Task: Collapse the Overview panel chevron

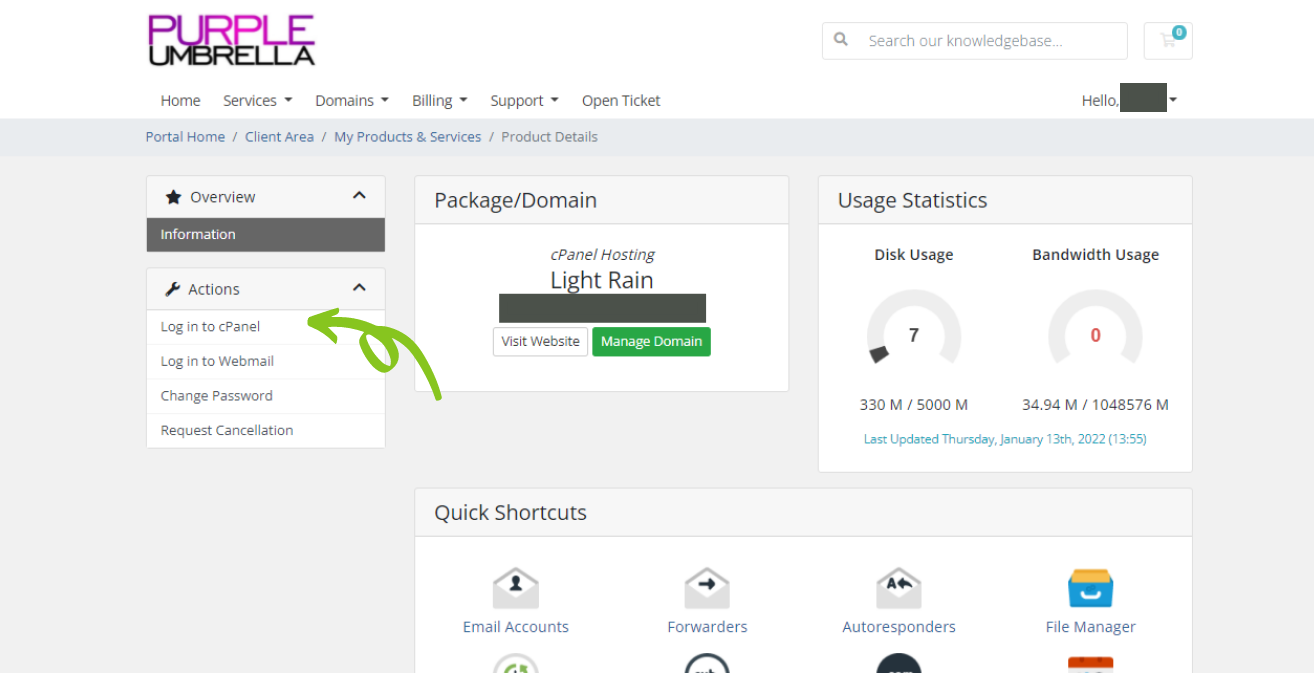Action: click(359, 196)
